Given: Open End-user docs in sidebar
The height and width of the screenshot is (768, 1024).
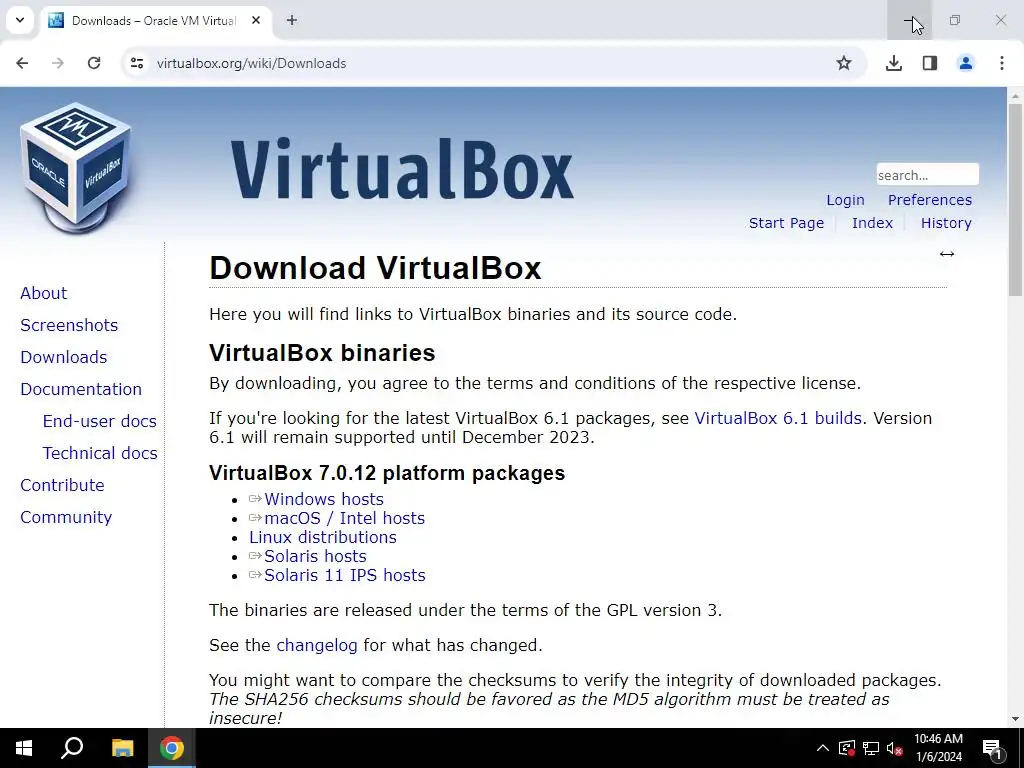Looking at the screenshot, I should 99,421.
